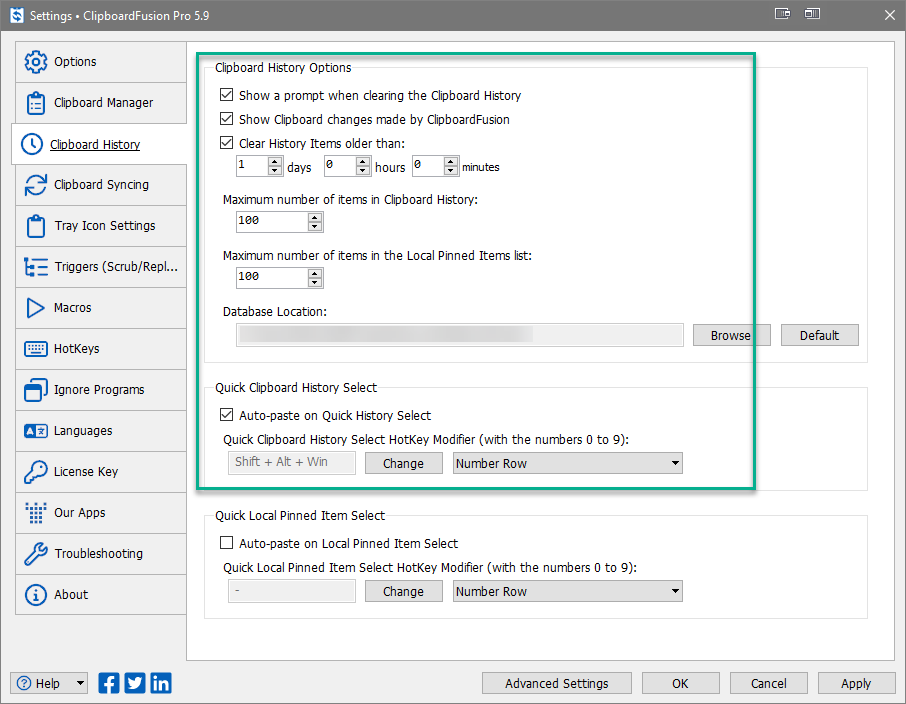Click the Ignore Programs windows icon
Image resolution: width=906 pixels, height=704 pixels.
(x=35, y=390)
